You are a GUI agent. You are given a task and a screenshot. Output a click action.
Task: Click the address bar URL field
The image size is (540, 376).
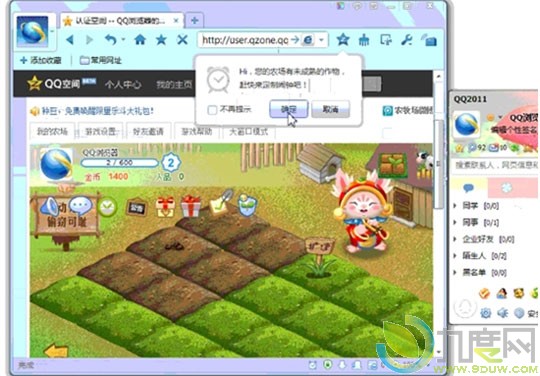(245, 40)
